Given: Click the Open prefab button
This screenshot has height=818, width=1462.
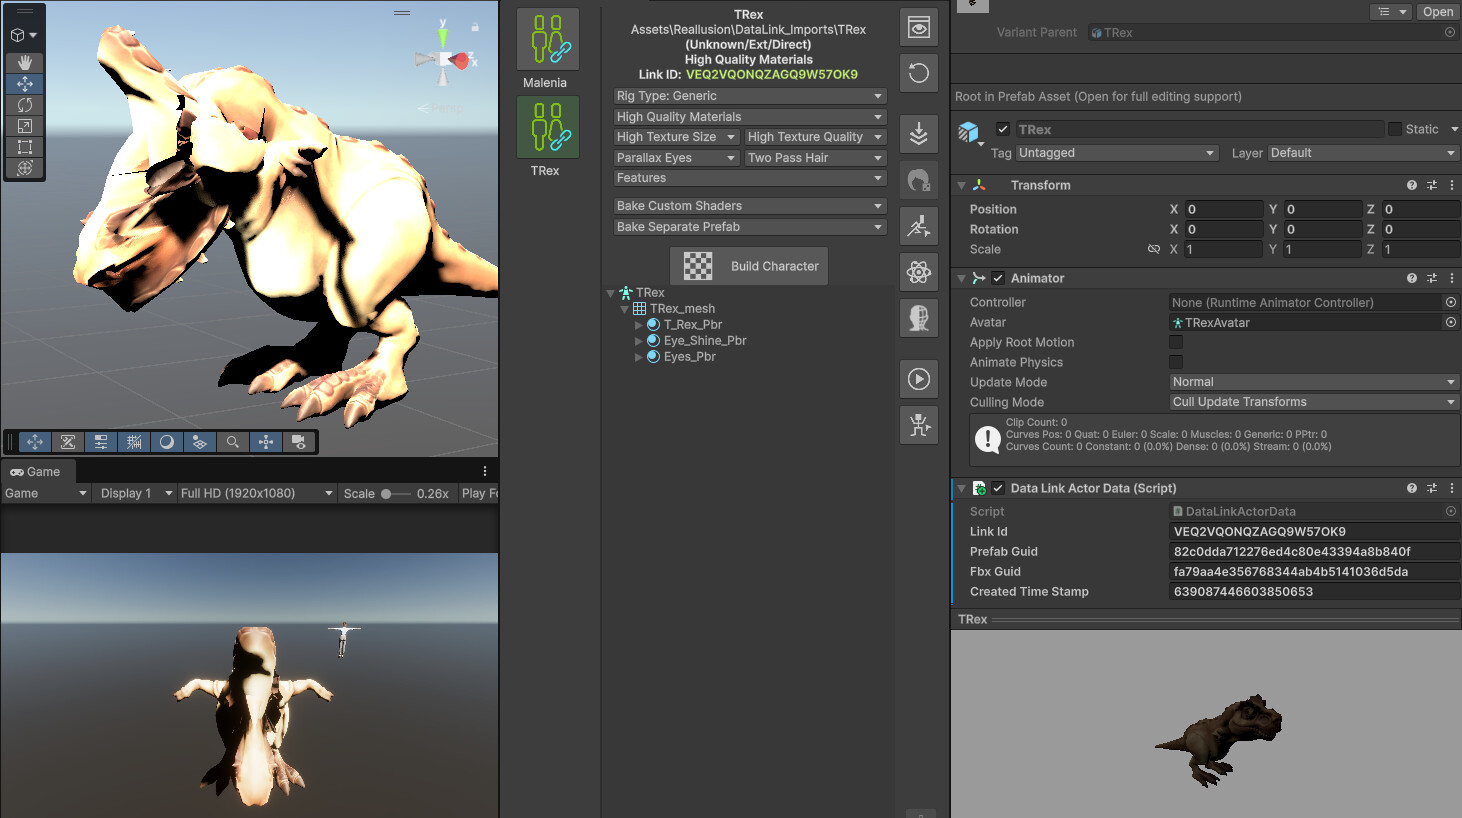Looking at the screenshot, I should 1438,12.
